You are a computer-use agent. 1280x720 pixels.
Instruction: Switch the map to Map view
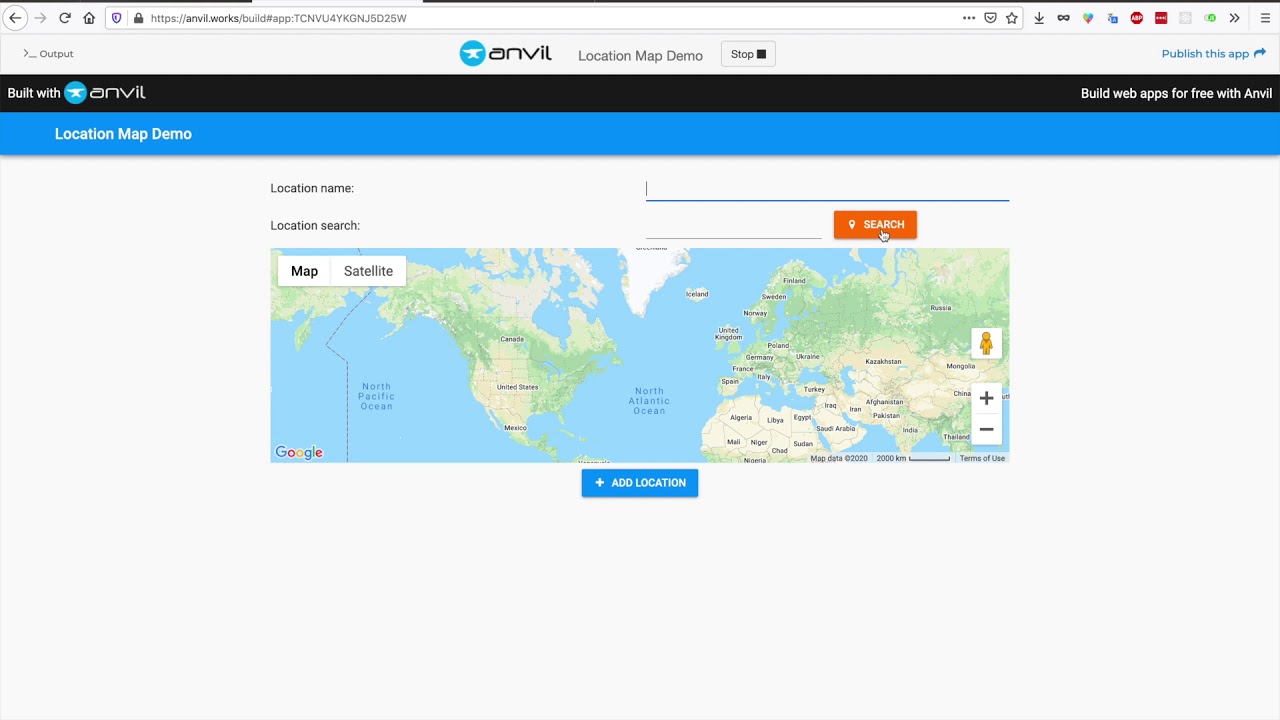tap(304, 271)
